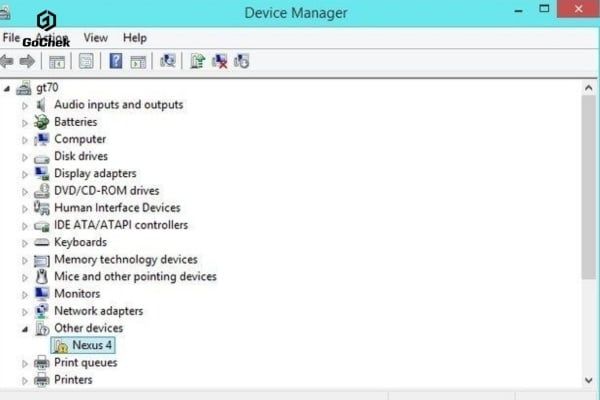Screen dimensions: 600x400
Task: Select Mice and other pointing devices
Action: (x=135, y=276)
